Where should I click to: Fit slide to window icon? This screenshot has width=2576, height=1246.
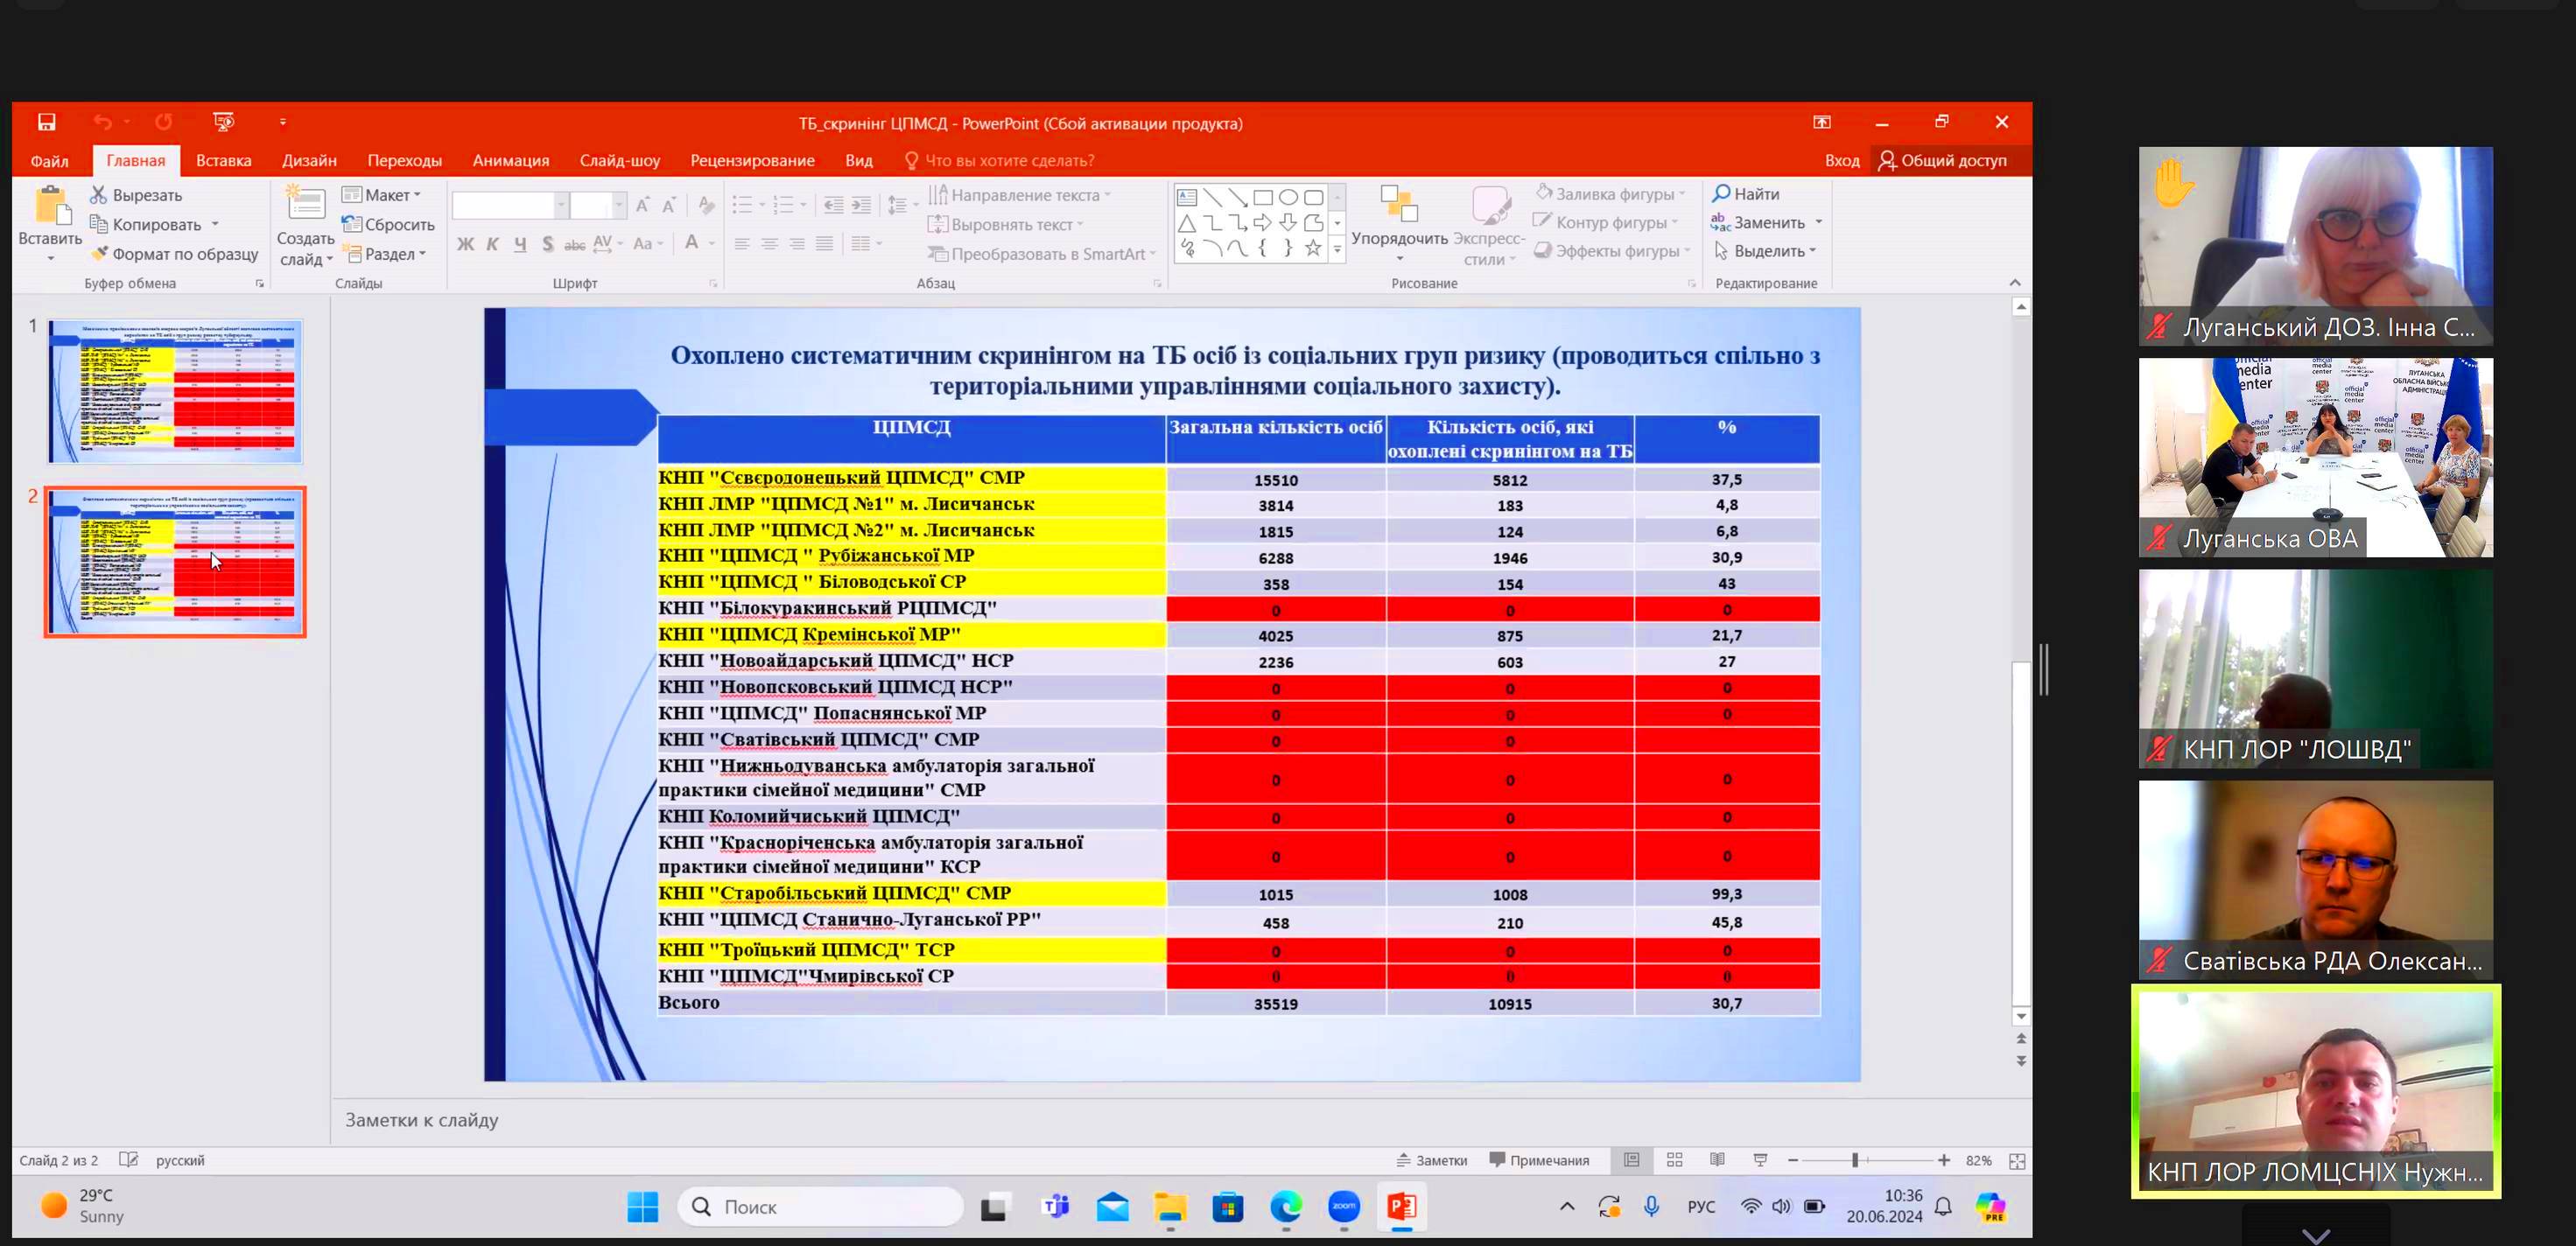2017,1161
